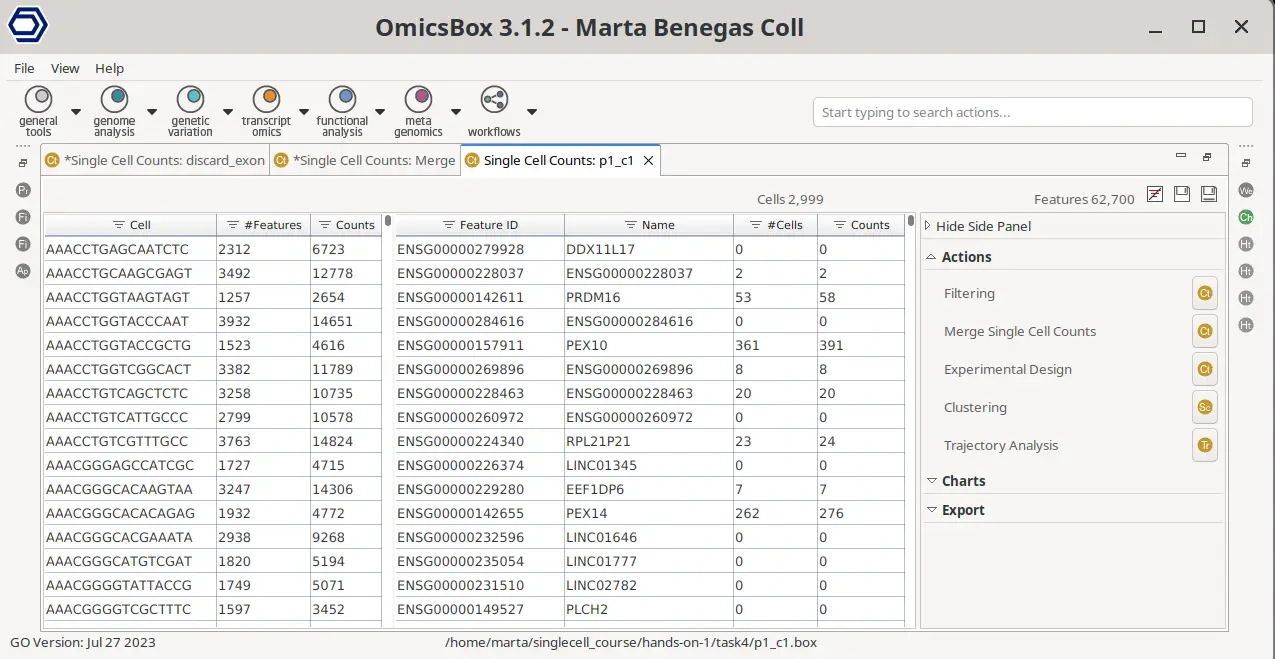The height and width of the screenshot is (659, 1275).
Task: Launch Experimental Design via Ct button
Action: [1205, 370]
